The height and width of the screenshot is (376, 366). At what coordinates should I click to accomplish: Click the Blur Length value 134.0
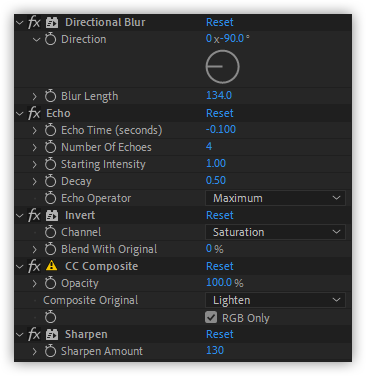(x=219, y=96)
